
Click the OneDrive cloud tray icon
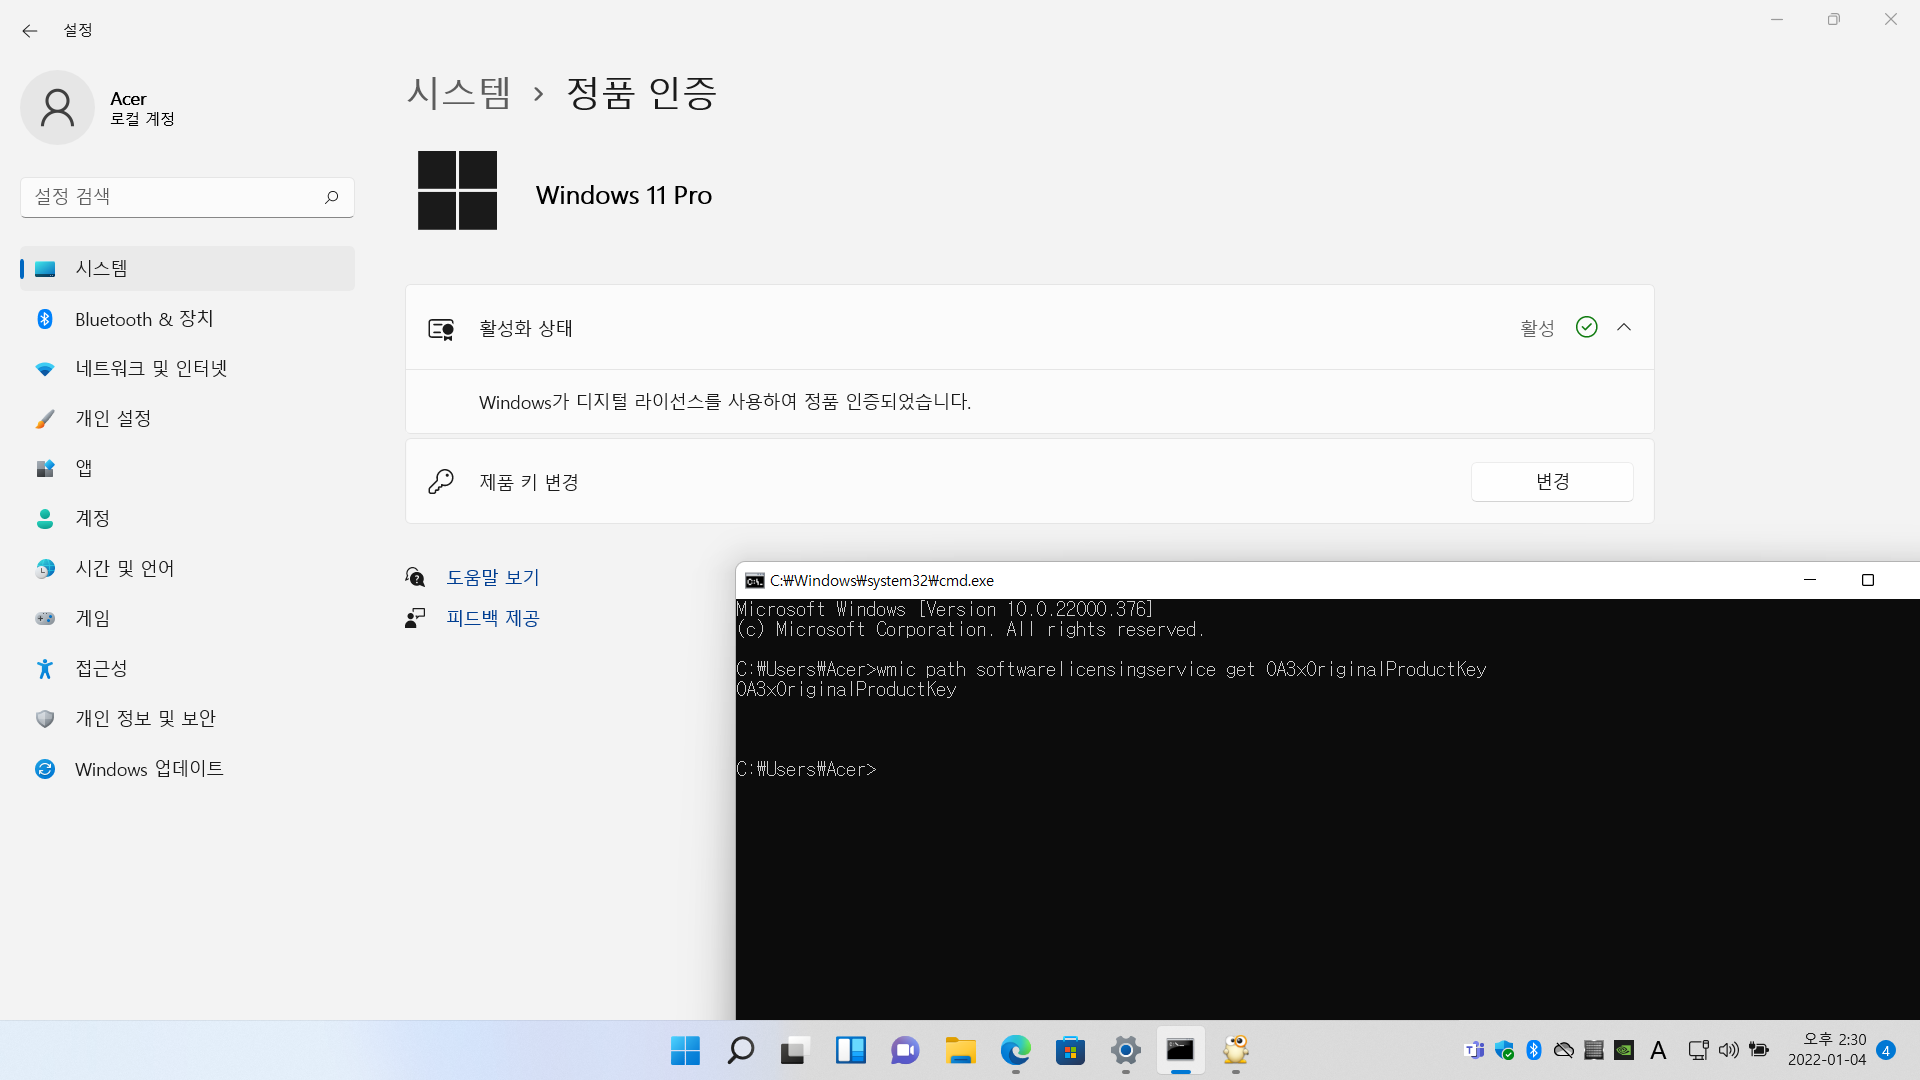click(1564, 1050)
